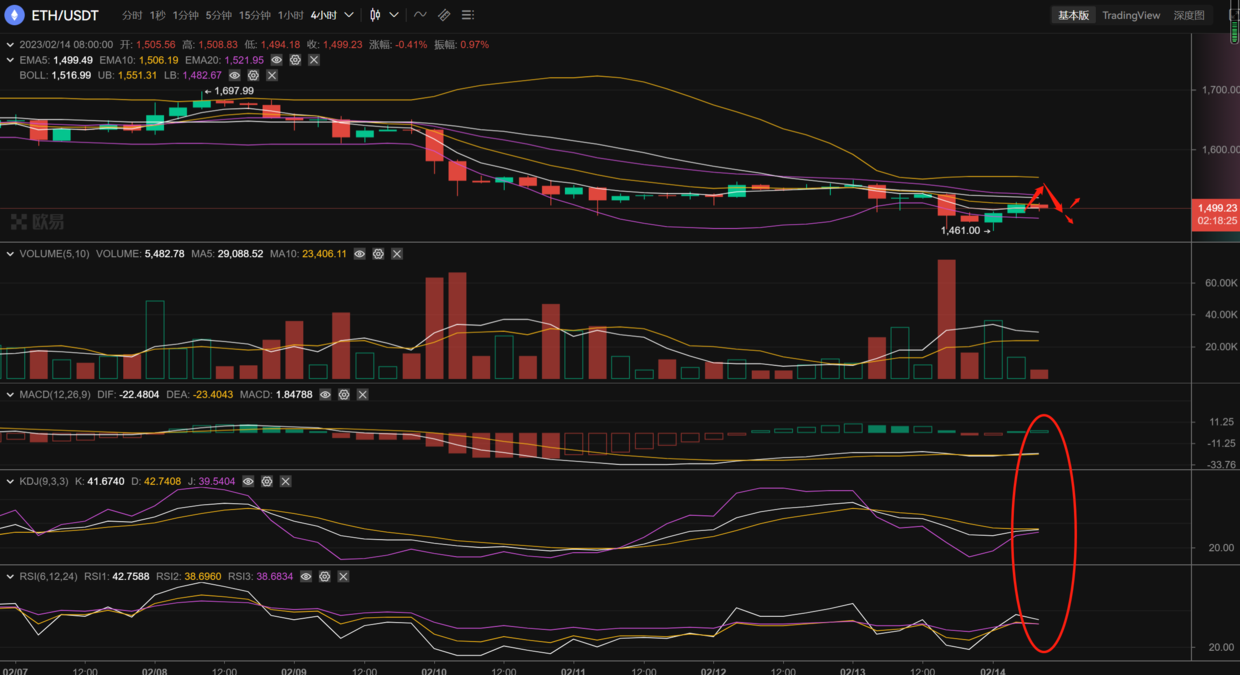The image size is (1240, 675).
Task: Toggle BOLL bands visibility eye
Action: (x=235, y=75)
